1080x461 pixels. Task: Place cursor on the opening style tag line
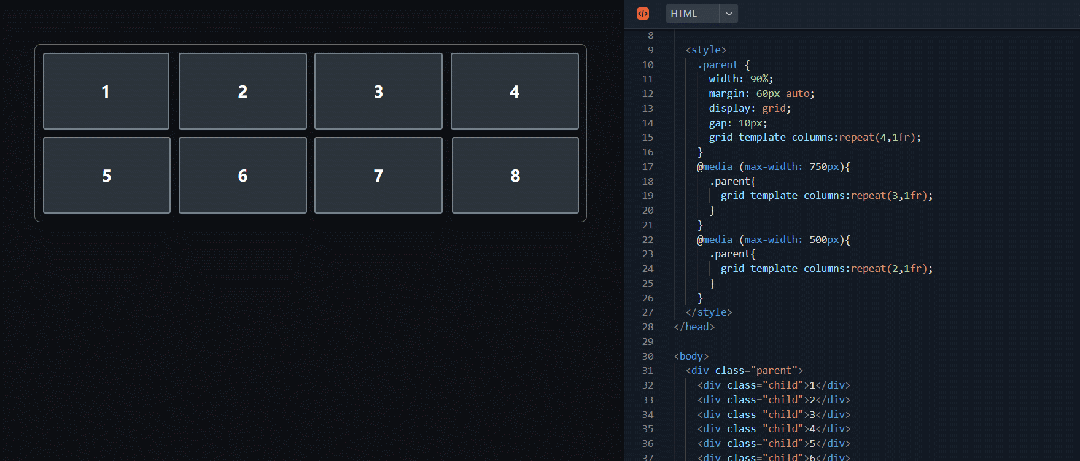click(706, 50)
